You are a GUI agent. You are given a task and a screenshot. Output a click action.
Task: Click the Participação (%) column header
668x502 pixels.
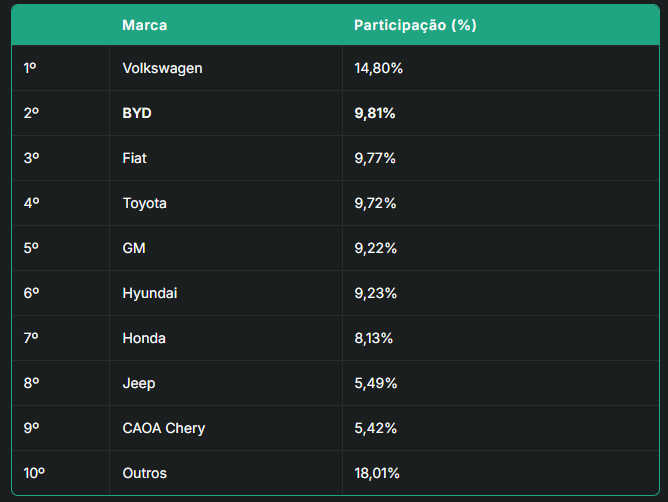pos(415,24)
